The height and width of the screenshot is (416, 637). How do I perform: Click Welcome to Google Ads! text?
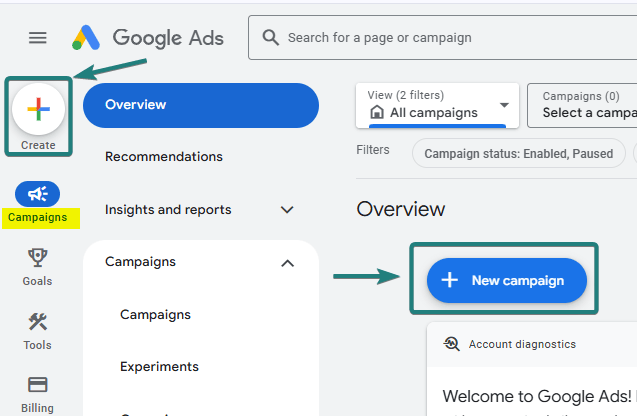(537, 396)
